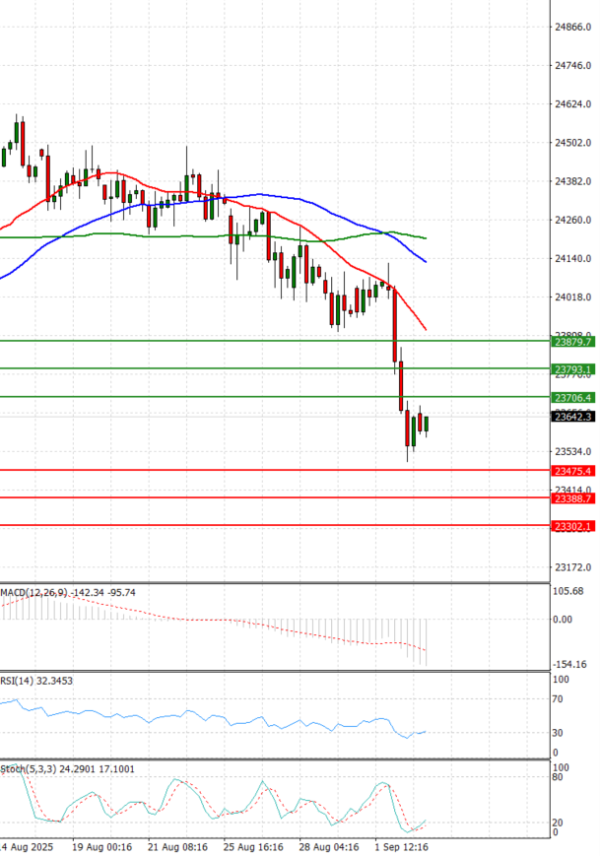Click the 23475.4 red support level label
600x856 pixels.
tap(573, 471)
